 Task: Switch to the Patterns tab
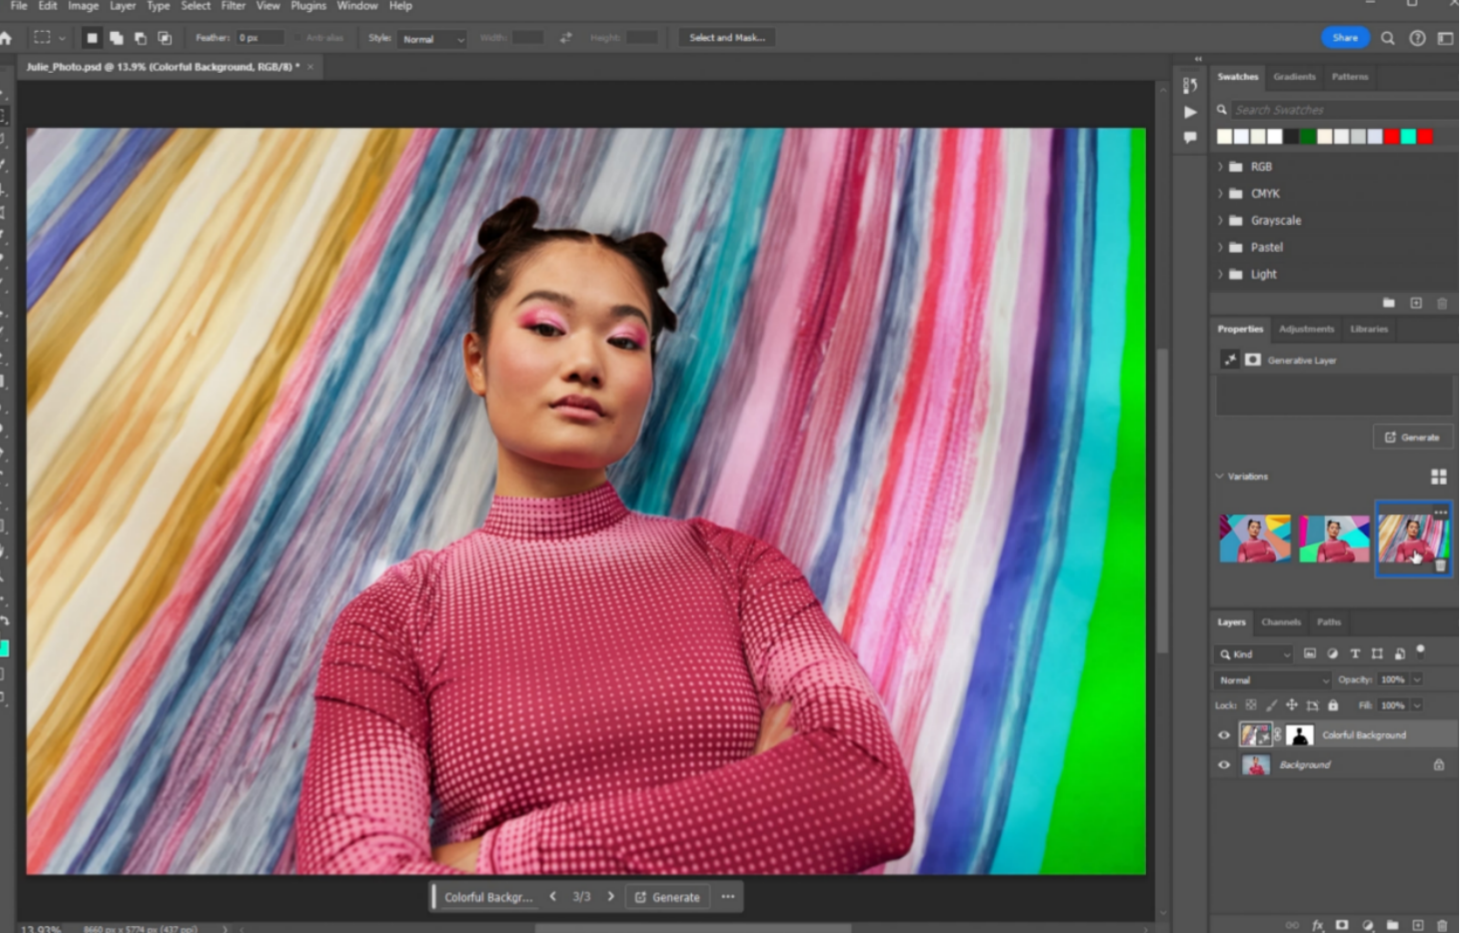(x=1349, y=77)
